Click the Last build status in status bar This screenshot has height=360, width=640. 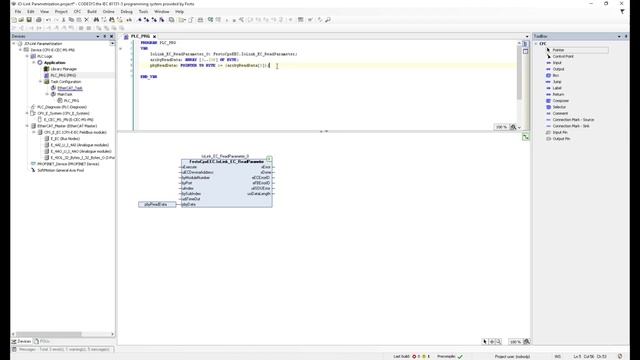pyautogui.click(x=411, y=356)
